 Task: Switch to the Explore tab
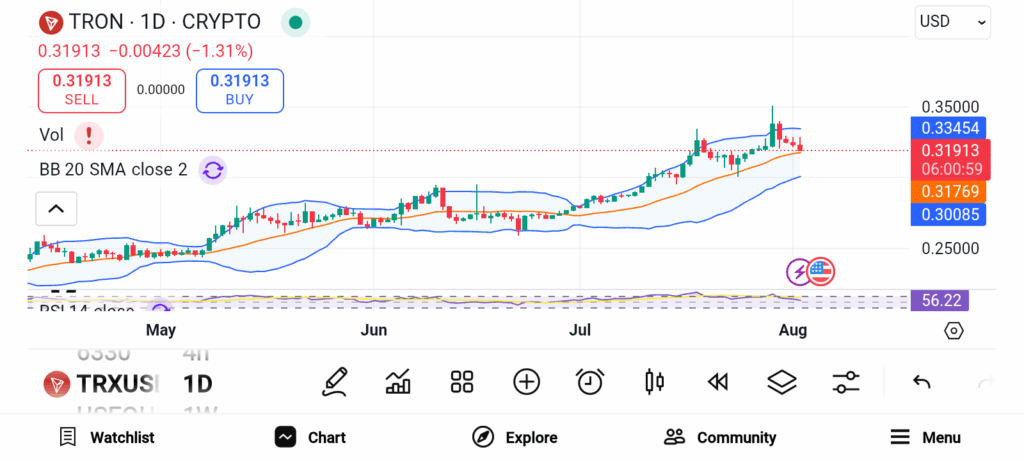tap(515, 437)
